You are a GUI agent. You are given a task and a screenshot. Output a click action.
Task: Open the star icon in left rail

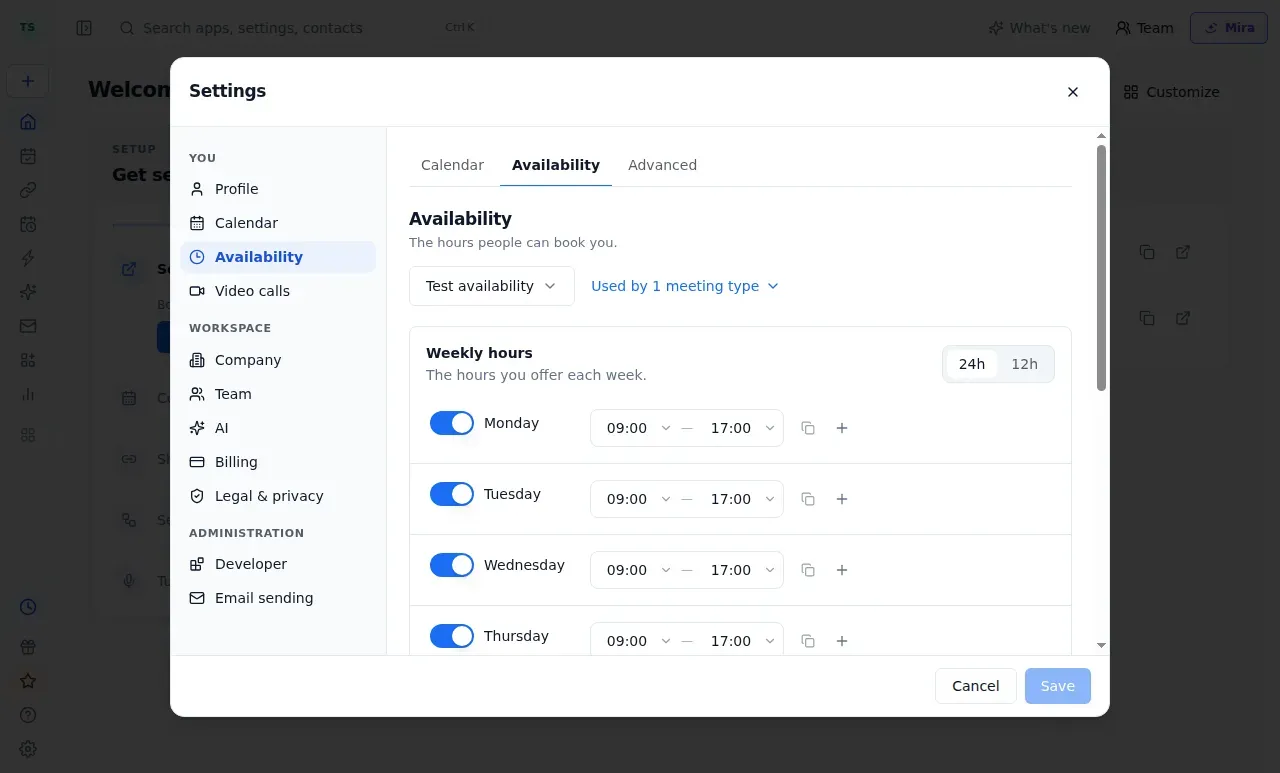tap(28, 681)
